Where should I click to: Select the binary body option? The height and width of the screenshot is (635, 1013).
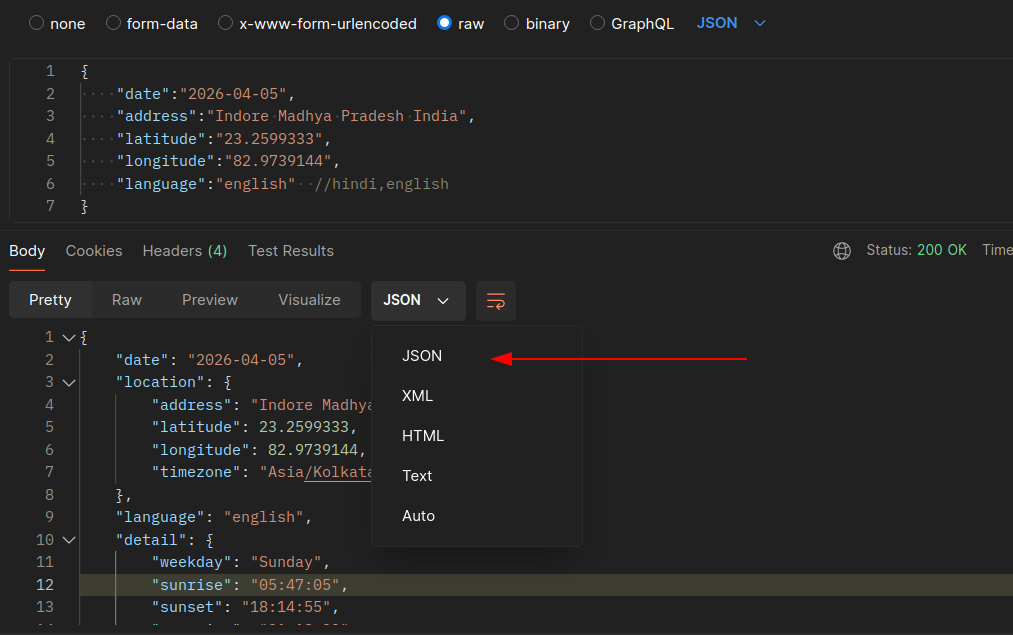[512, 23]
